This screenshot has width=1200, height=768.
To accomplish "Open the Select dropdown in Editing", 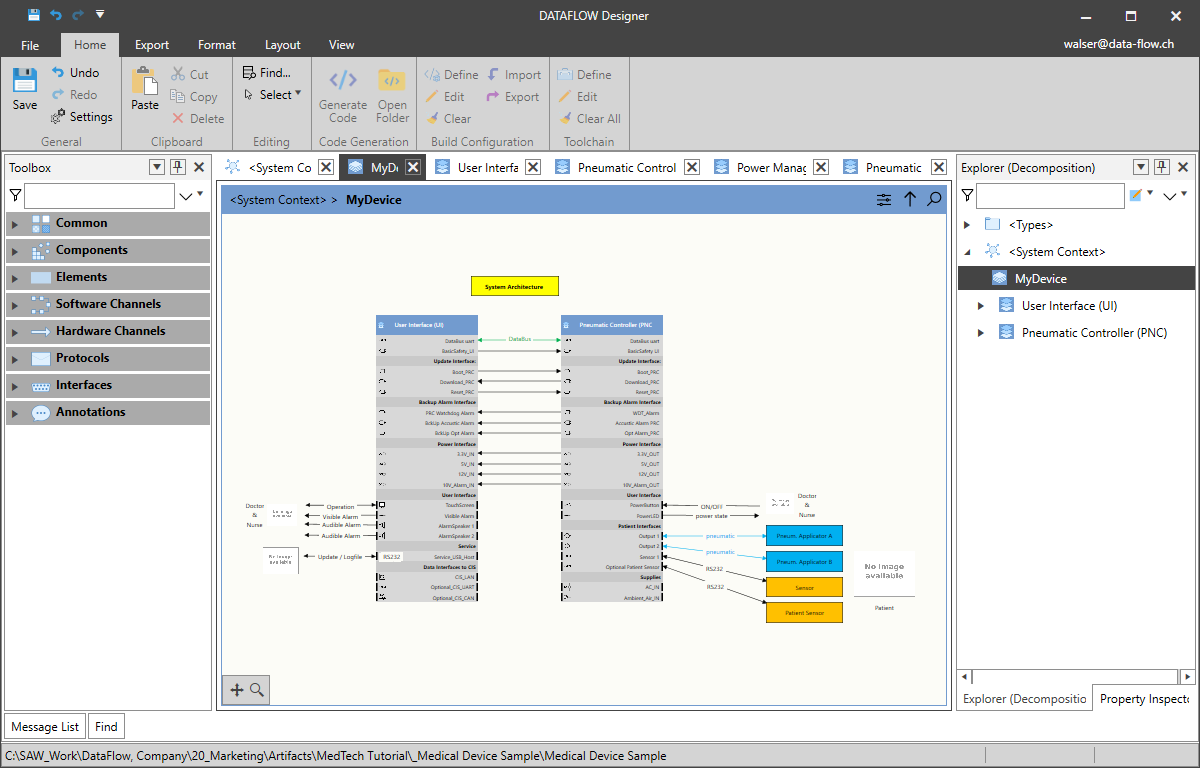I will pyautogui.click(x=273, y=95).
